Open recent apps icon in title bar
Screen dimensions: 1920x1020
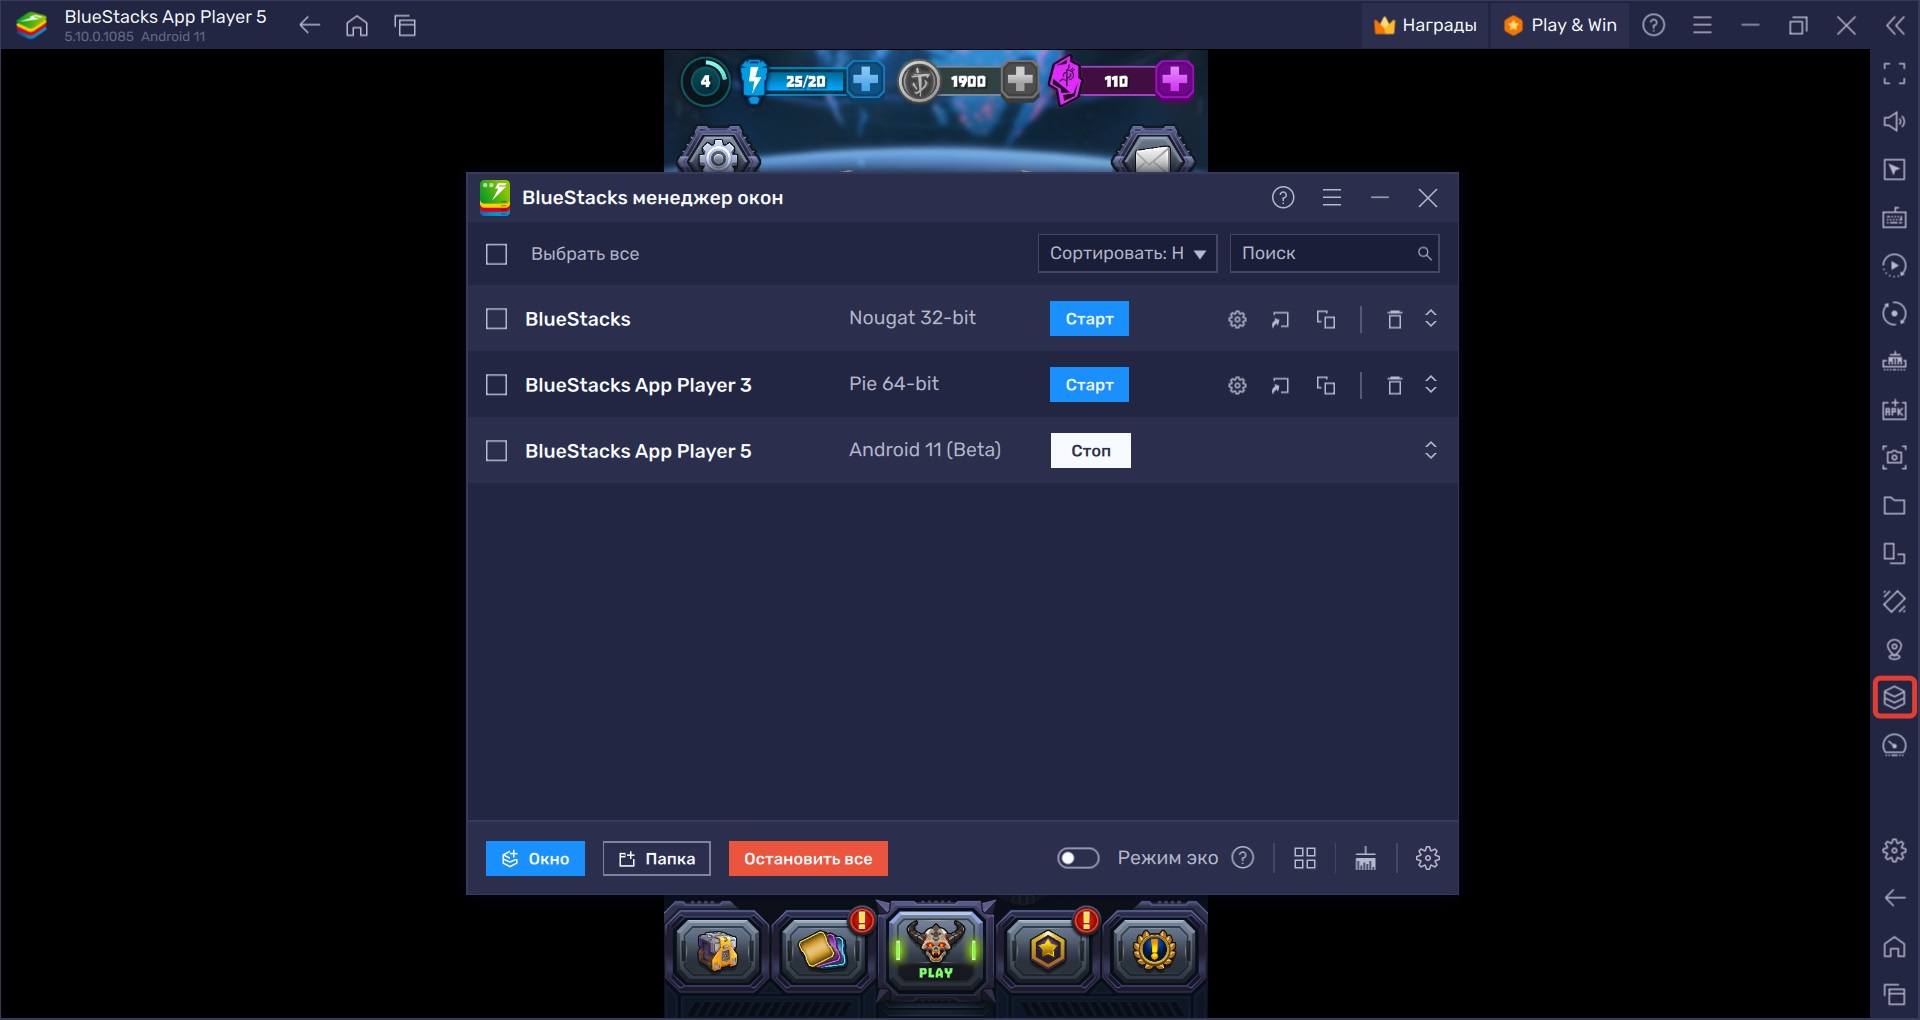click(x=405, y=26)
